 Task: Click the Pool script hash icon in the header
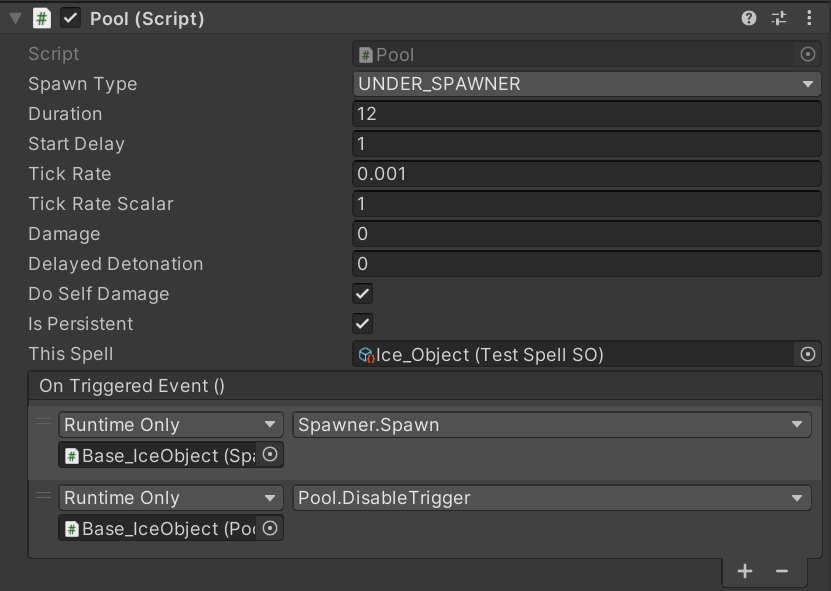coord(41,18)
